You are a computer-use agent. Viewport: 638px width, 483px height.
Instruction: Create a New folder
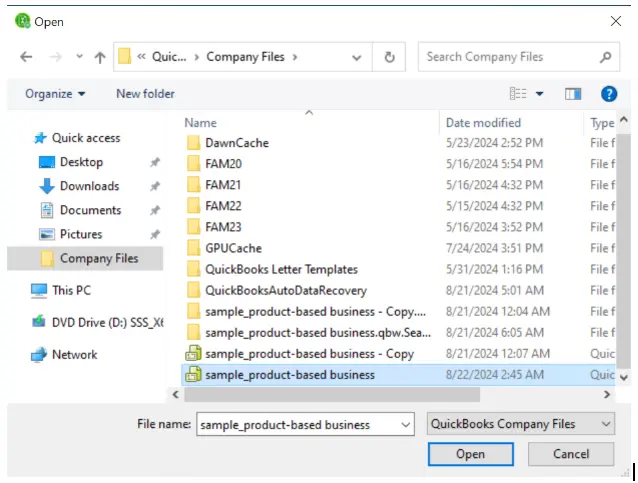(x=145, y=94)
